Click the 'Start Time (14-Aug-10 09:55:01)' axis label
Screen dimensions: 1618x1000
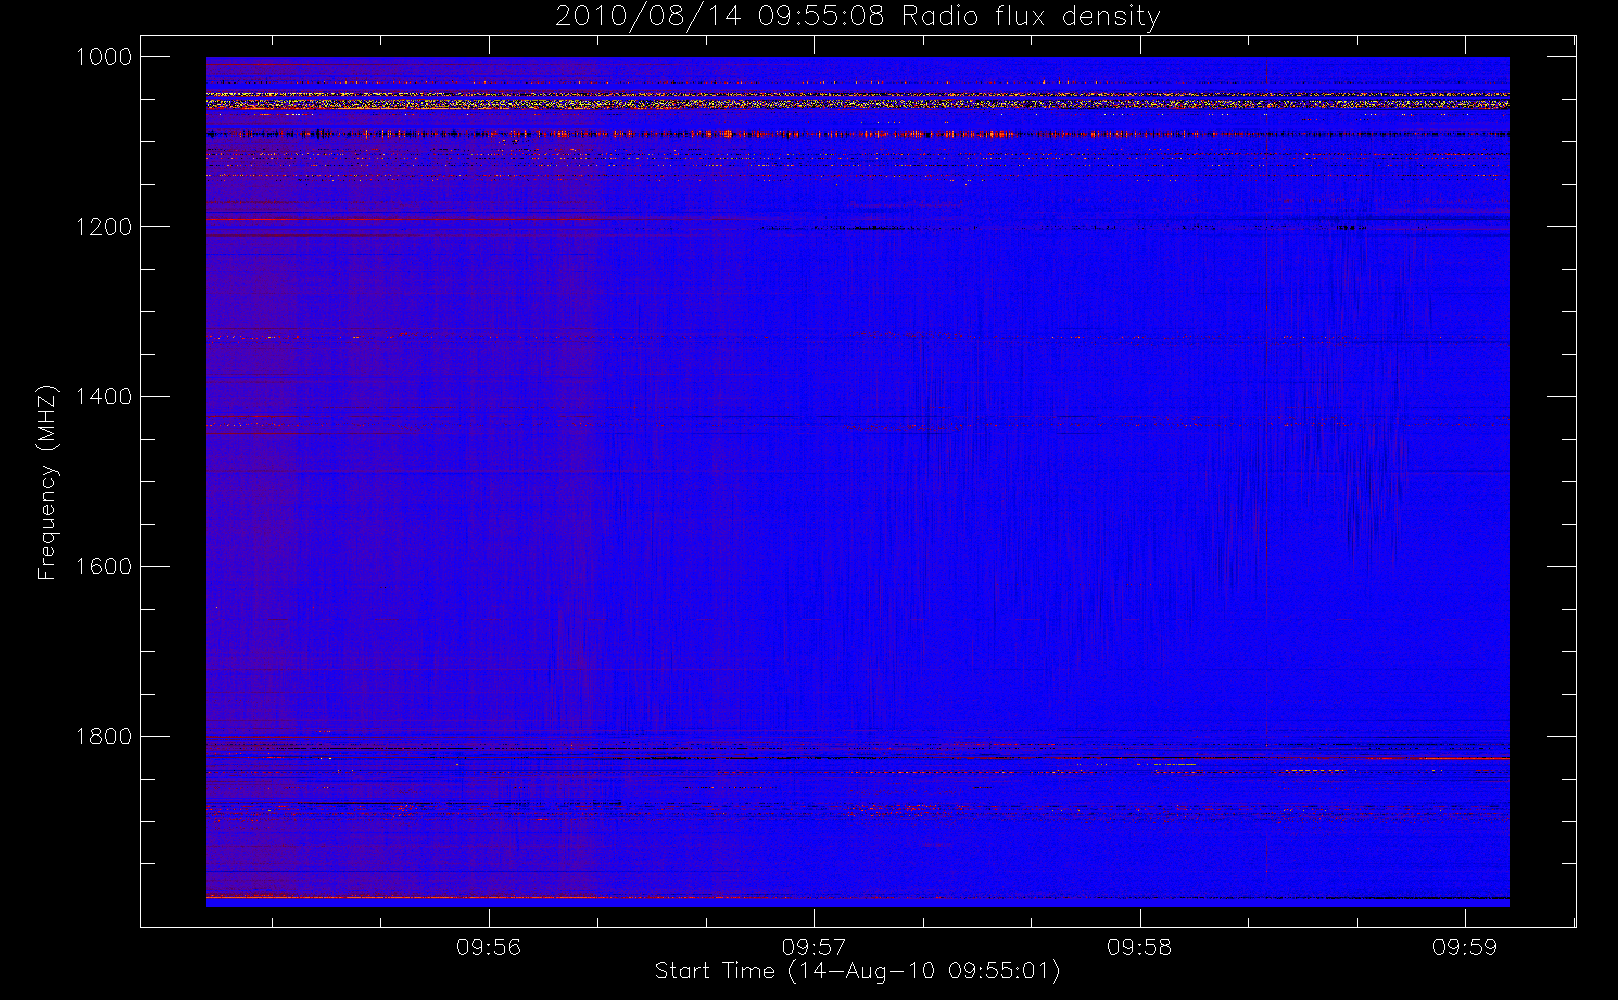tap(857, 971)
